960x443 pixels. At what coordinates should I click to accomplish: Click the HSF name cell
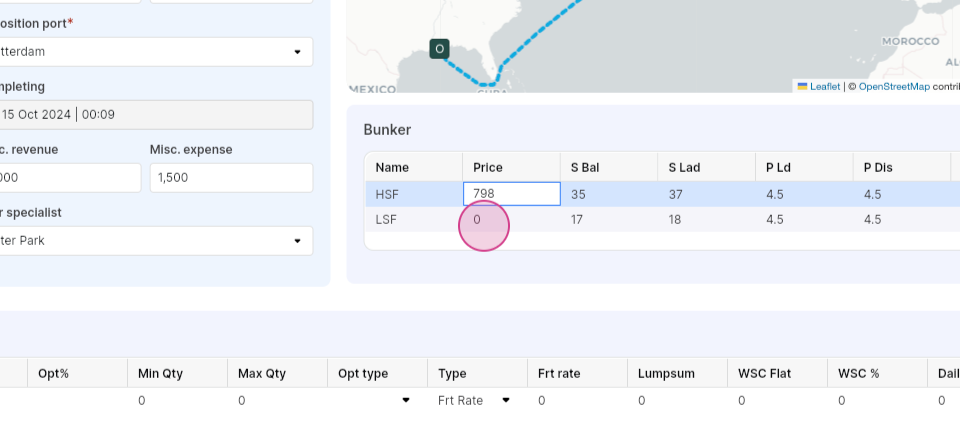pyautogui.click(x=414, y=195)
